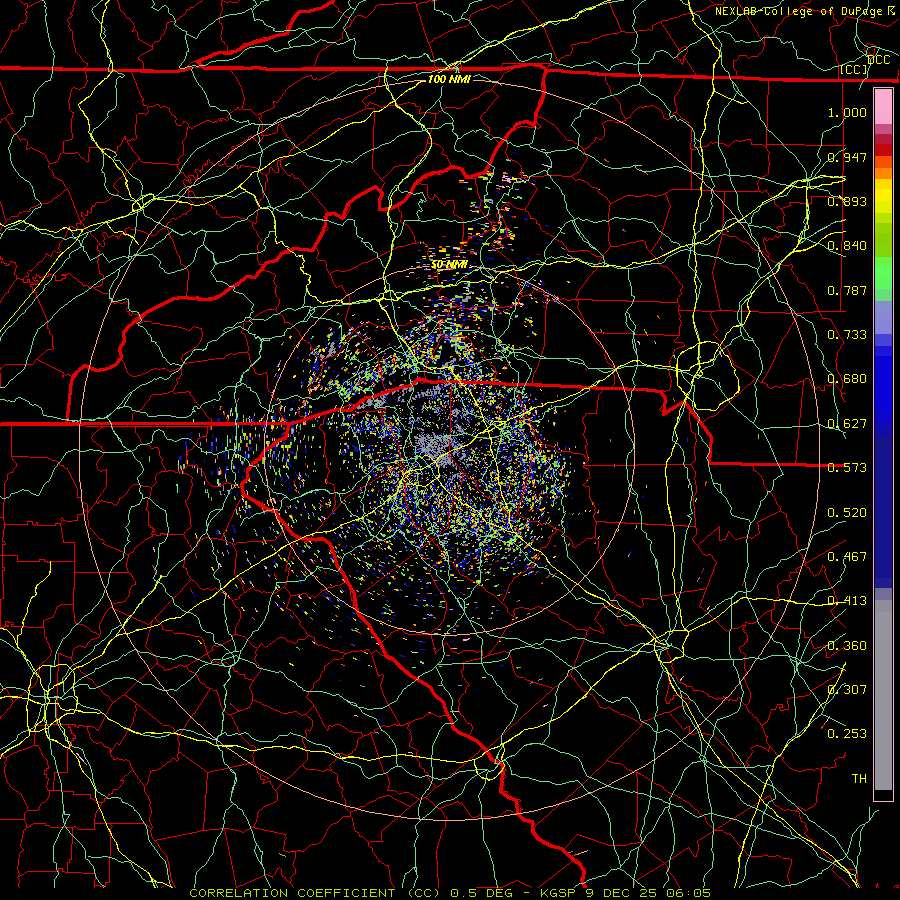The width and height of the screenshot is (900, 900).
Task: Select the 0.253 scale value
Action: [847, 734]
